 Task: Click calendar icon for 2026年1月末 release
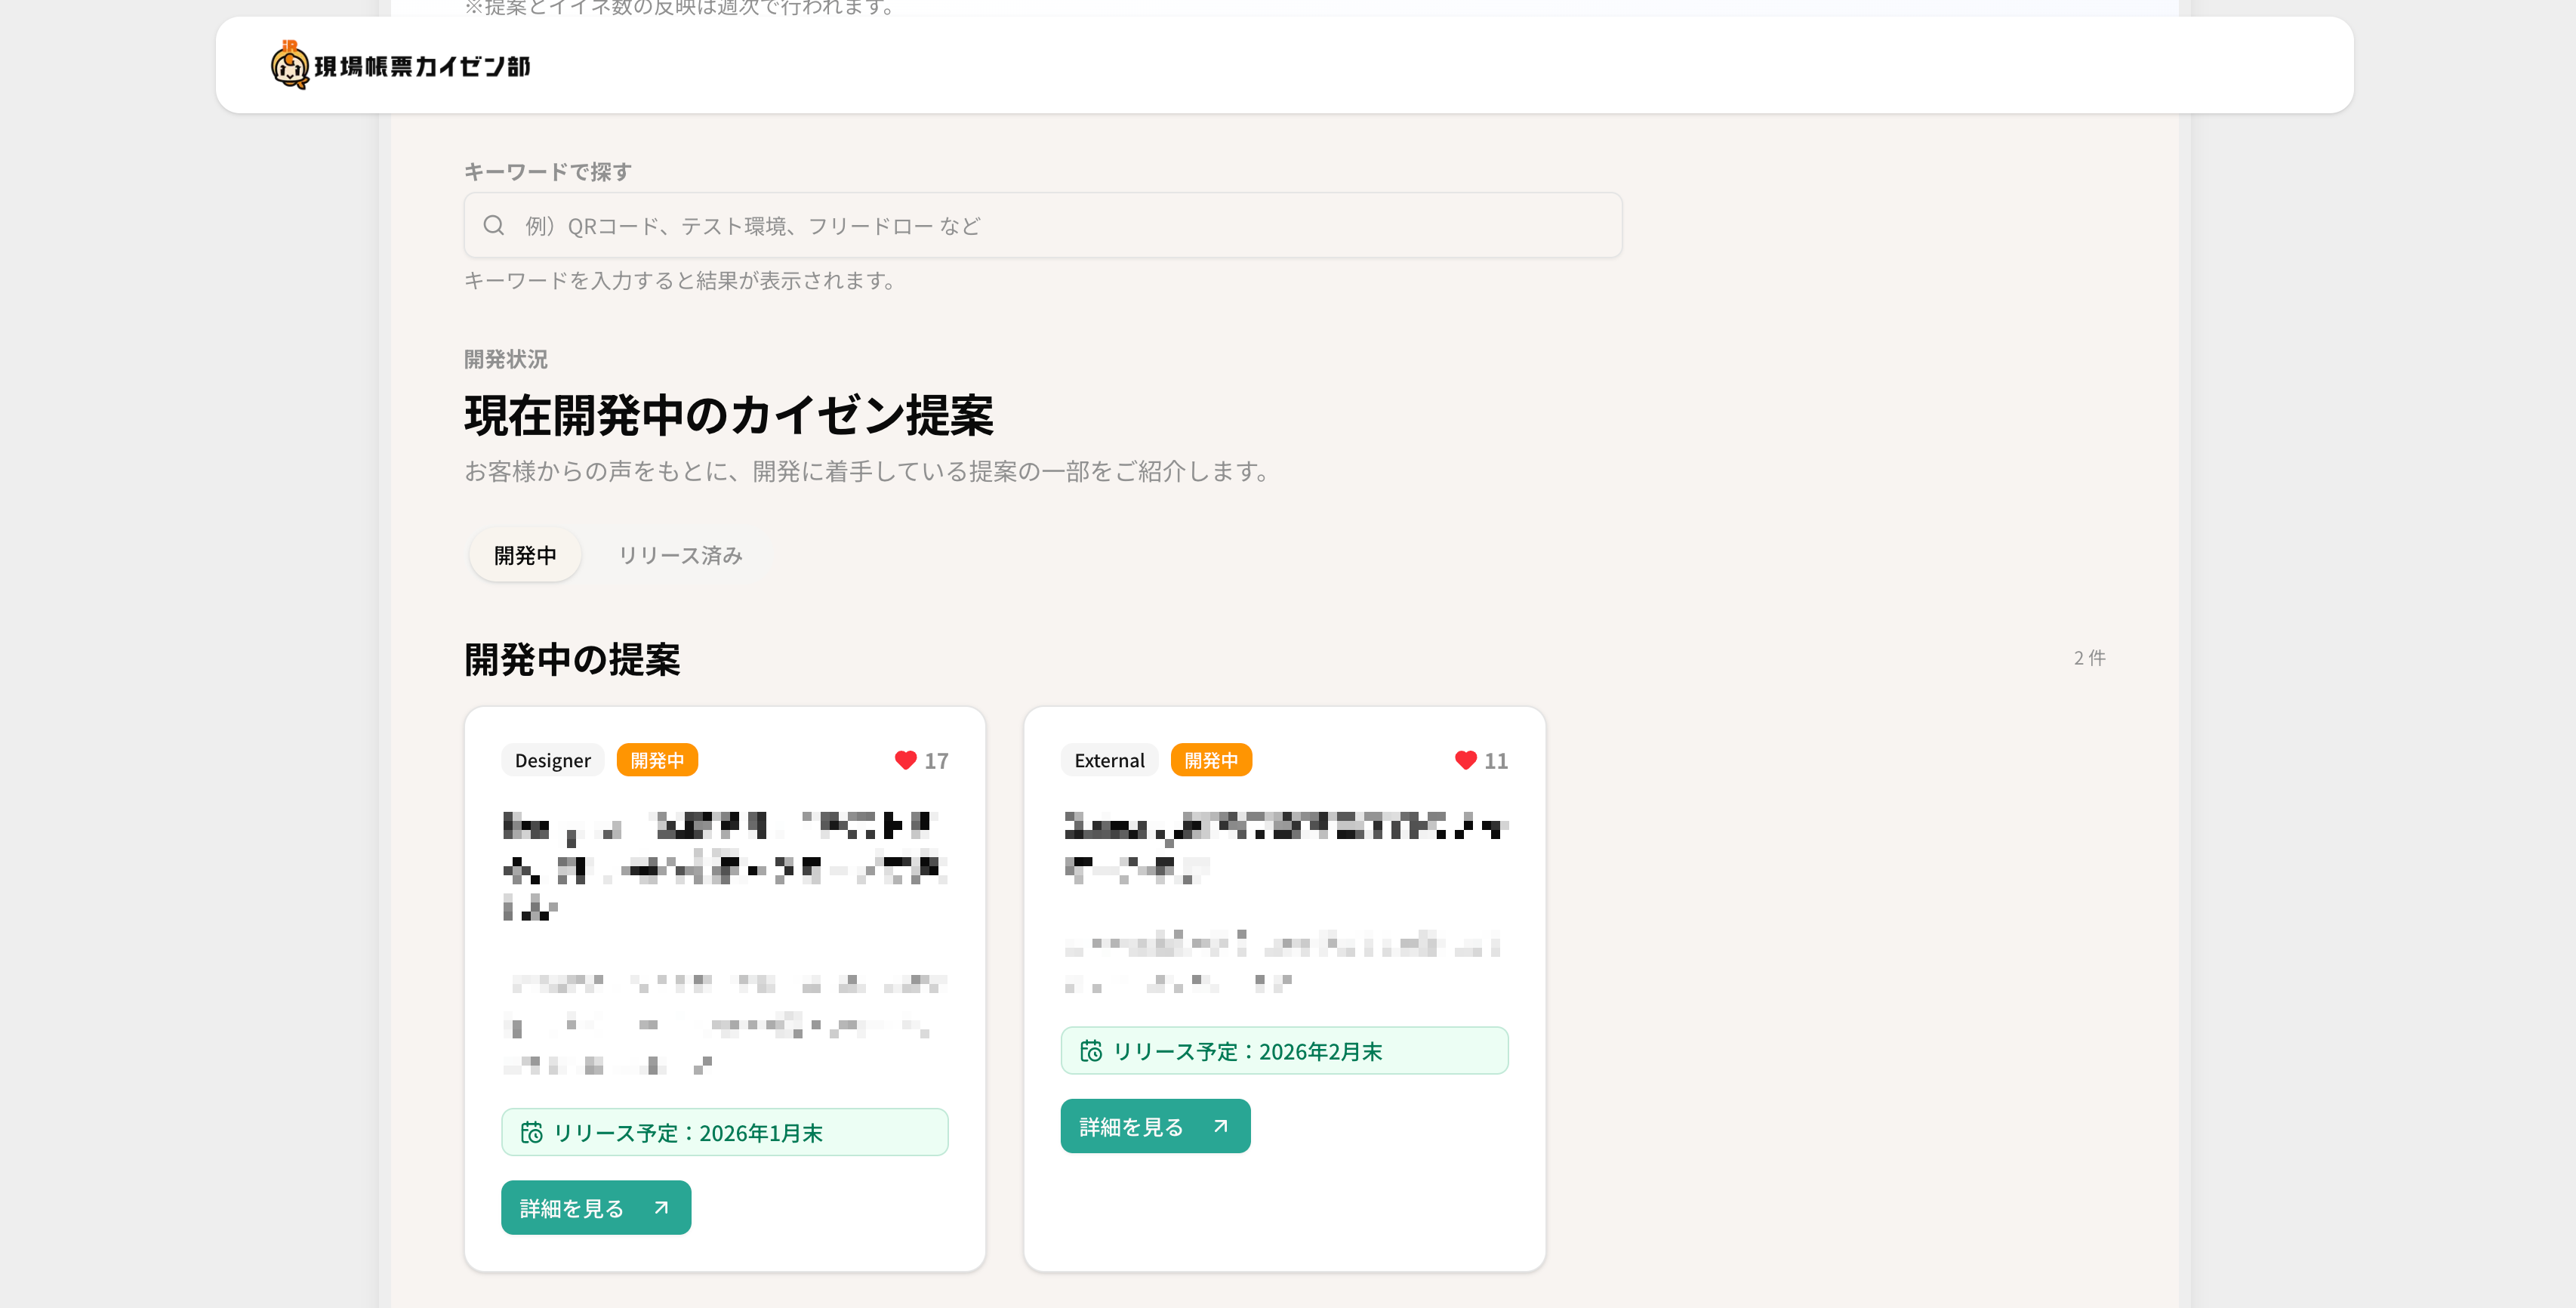(x=531, y=1132)
